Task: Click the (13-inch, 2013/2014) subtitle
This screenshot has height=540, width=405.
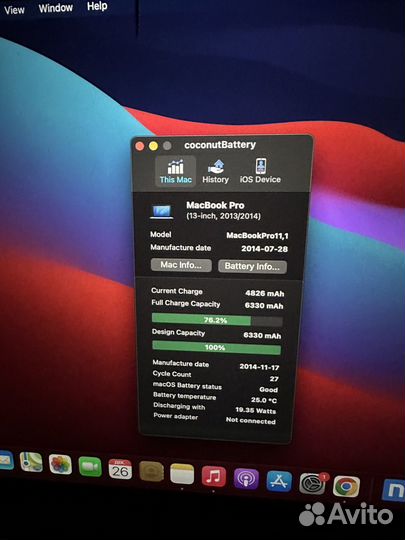Action: point(224,216)
